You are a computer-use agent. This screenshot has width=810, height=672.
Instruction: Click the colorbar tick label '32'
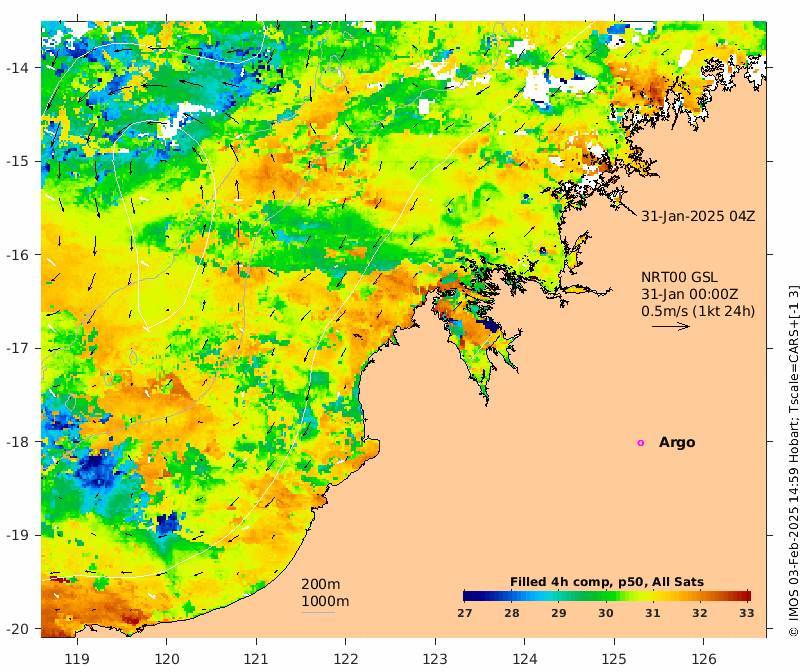click(699, 613)
